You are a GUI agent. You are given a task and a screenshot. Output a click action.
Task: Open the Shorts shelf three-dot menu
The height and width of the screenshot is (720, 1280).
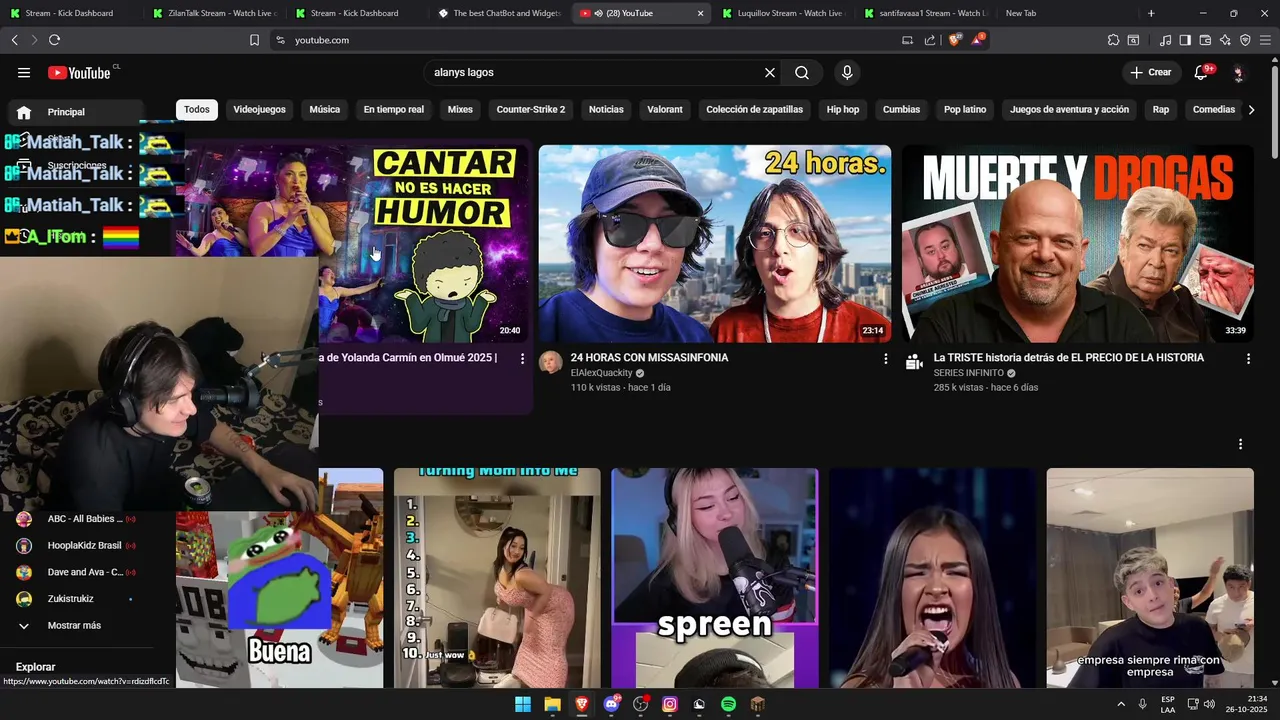coord(1241,444)
